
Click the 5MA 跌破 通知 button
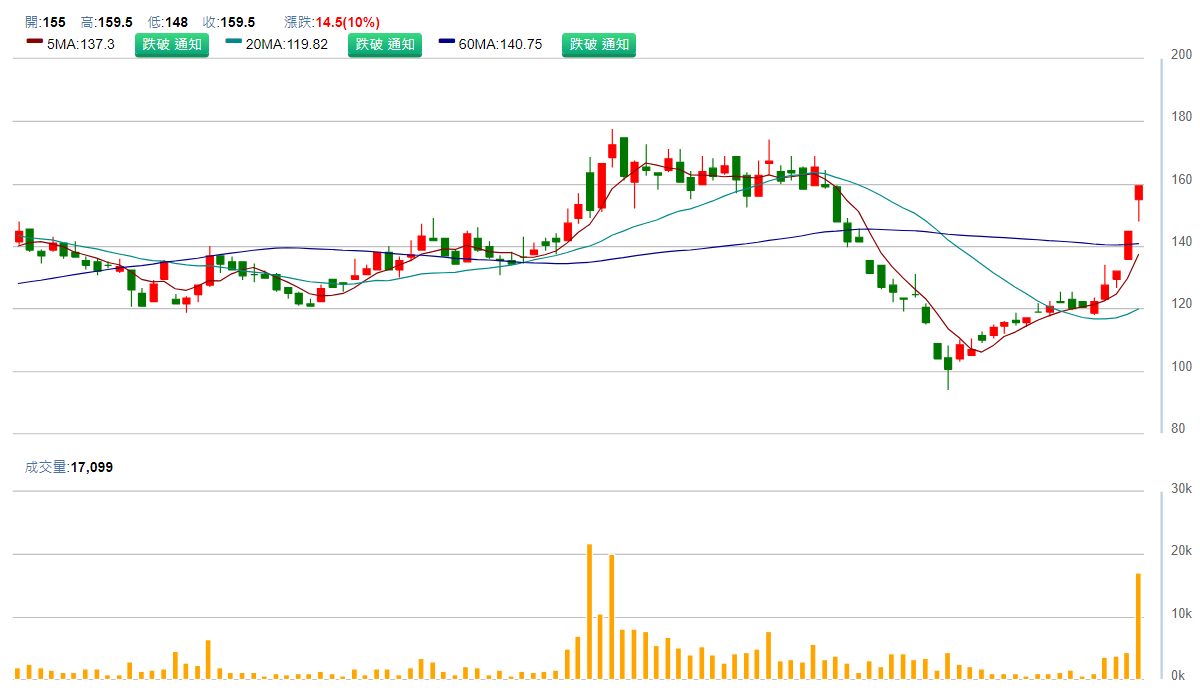172,44
